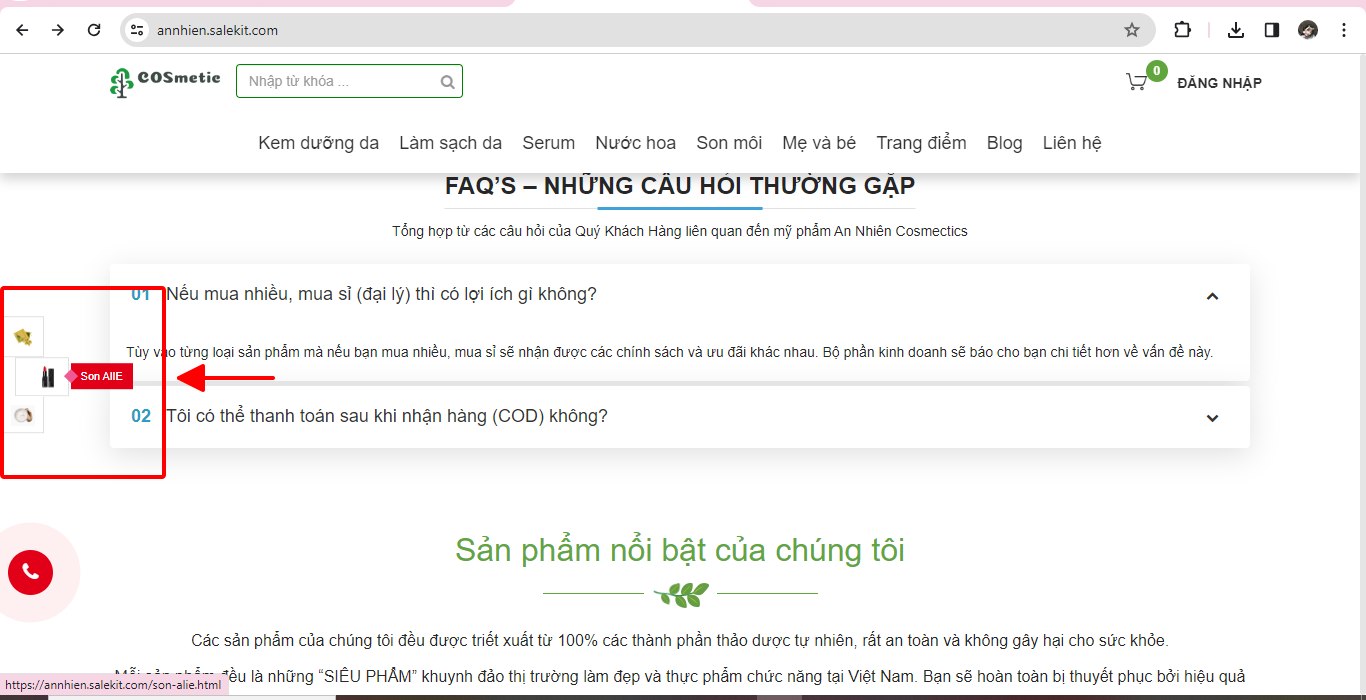This screenshot has width=1366, height=700.
Task: Expand FAQ 02 about COD payment
Action: (1212, 418)
